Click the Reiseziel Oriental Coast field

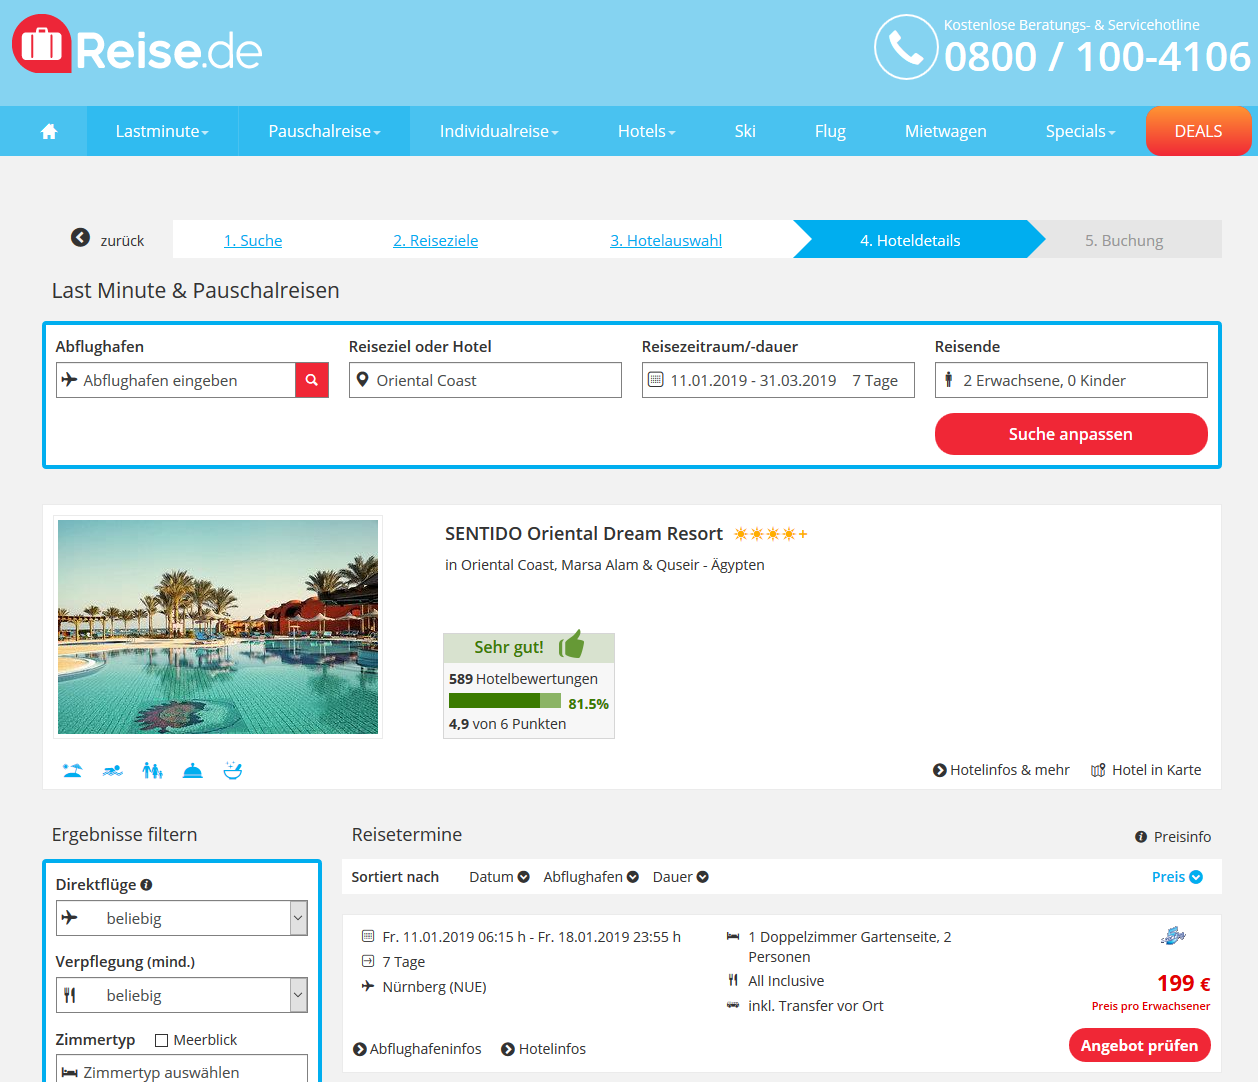[485, 380]
